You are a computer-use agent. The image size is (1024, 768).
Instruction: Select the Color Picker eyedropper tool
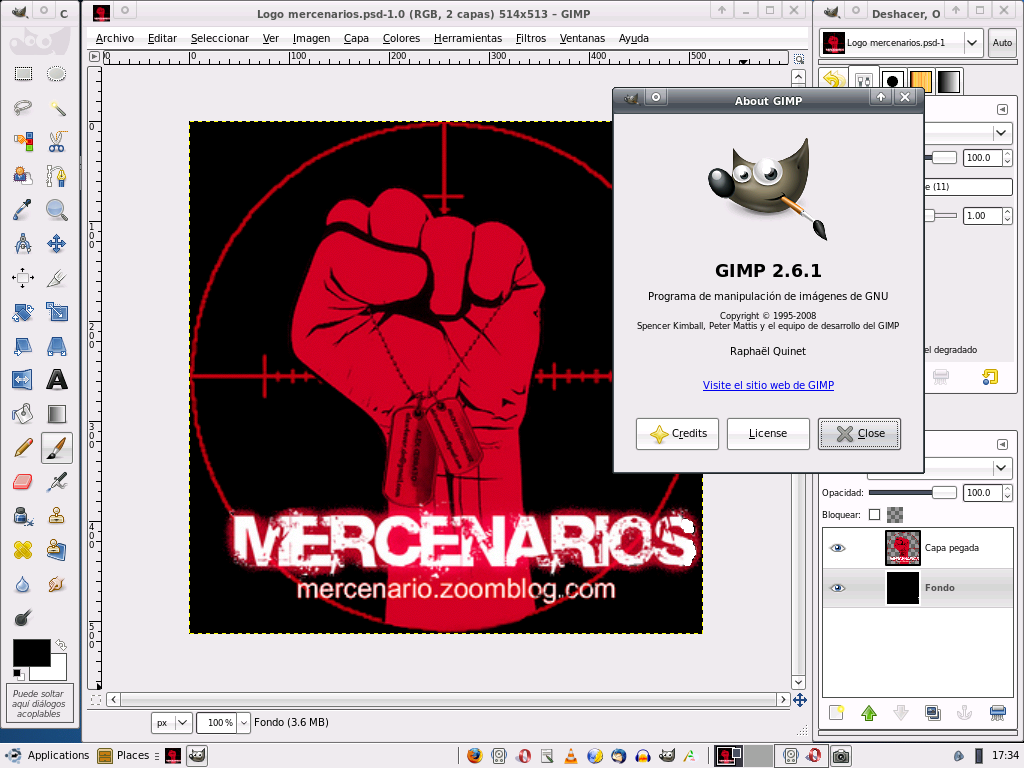click(23, 210)
